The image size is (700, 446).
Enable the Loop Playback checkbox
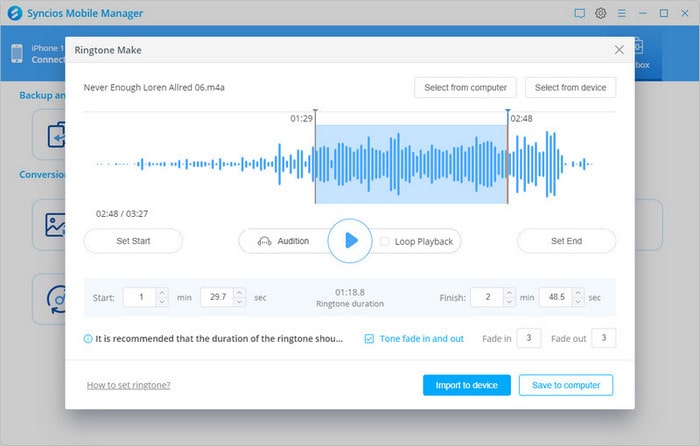384,242
